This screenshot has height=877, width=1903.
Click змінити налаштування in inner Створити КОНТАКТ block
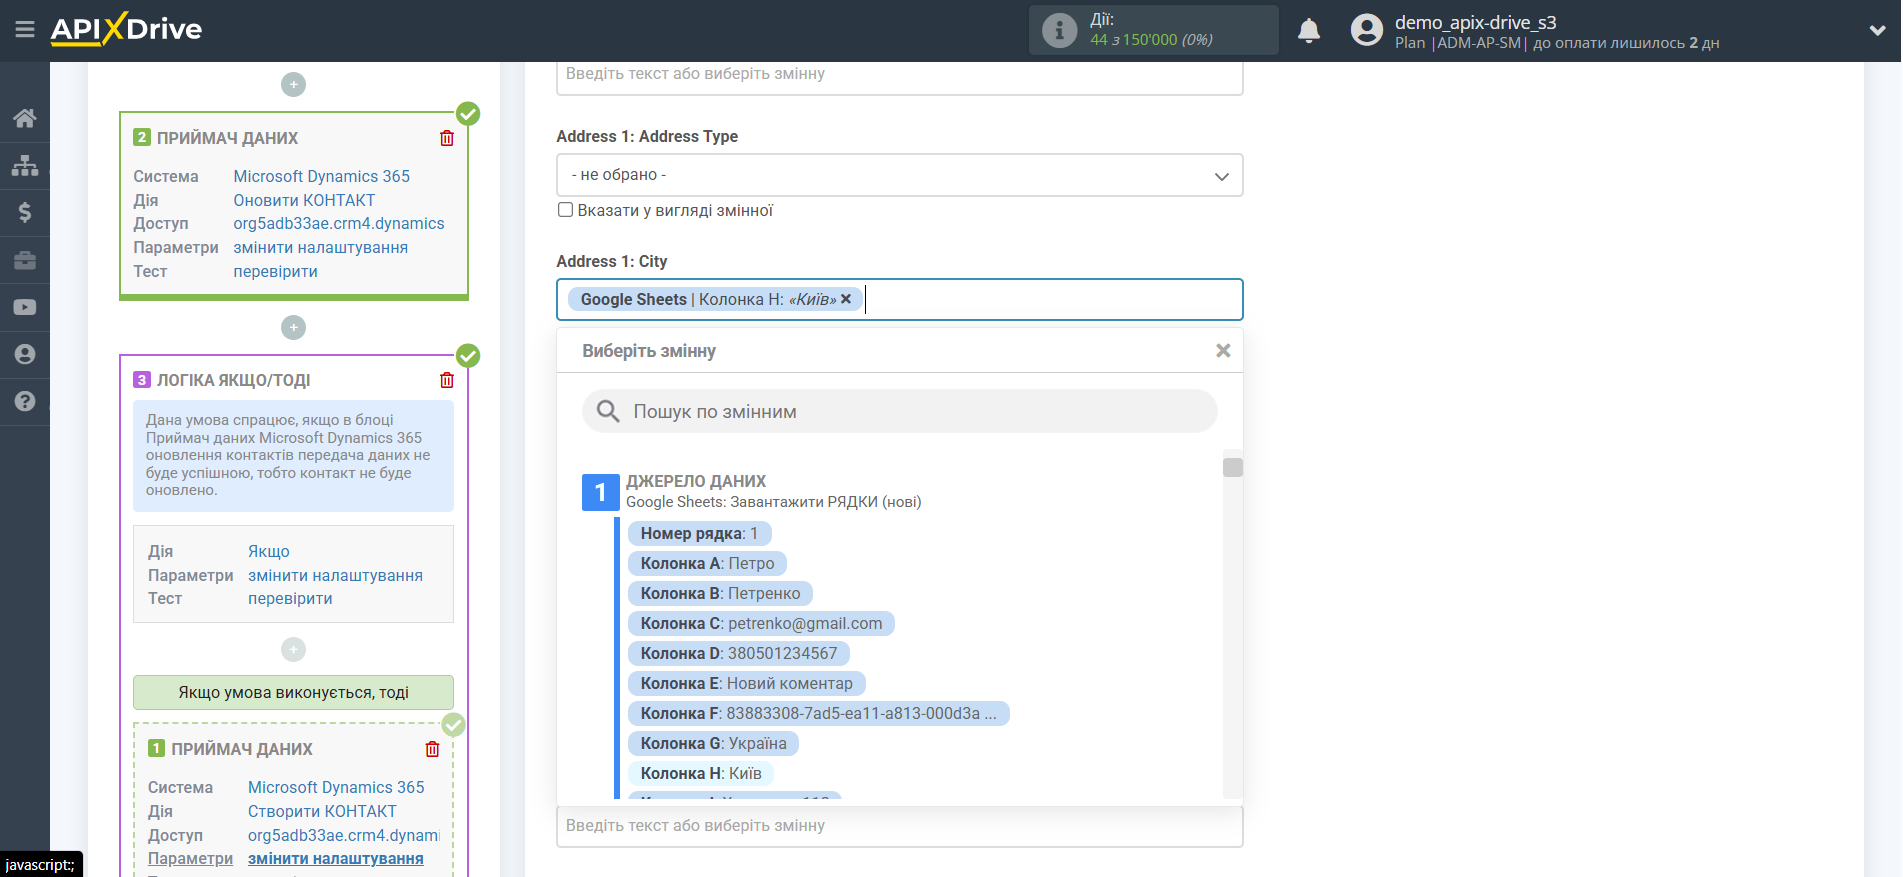[x=335, y=858]
